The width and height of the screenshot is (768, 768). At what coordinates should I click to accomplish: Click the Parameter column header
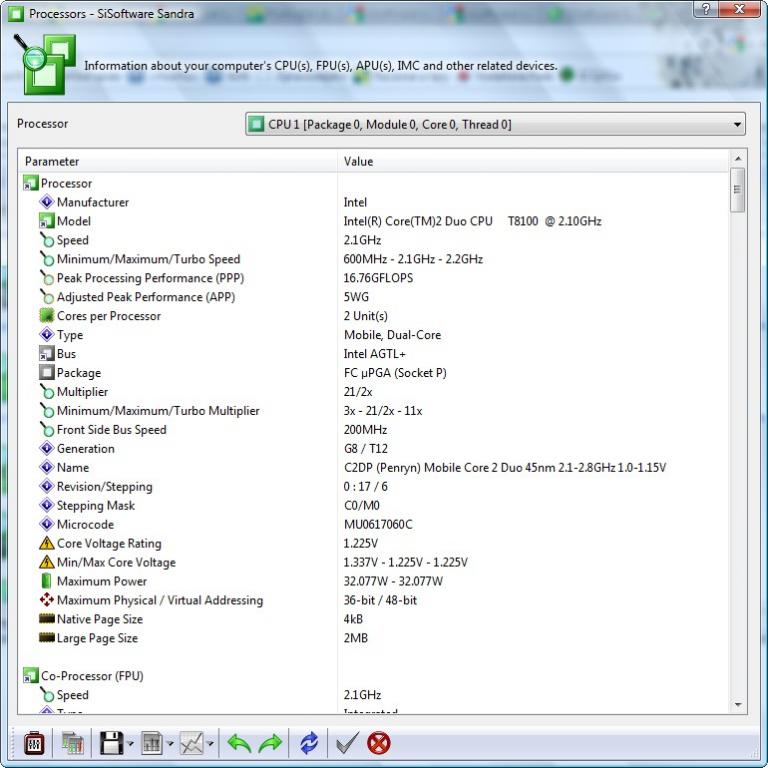coord(177,162)
